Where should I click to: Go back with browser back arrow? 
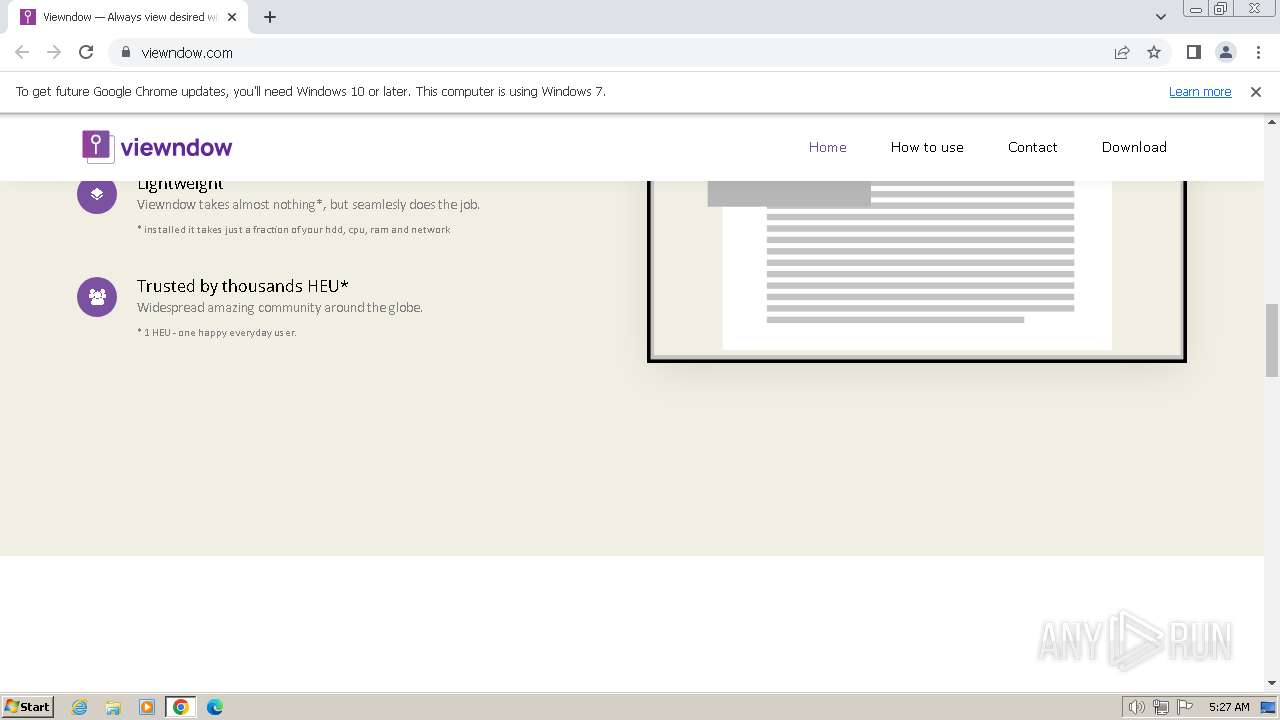(22, 52)
